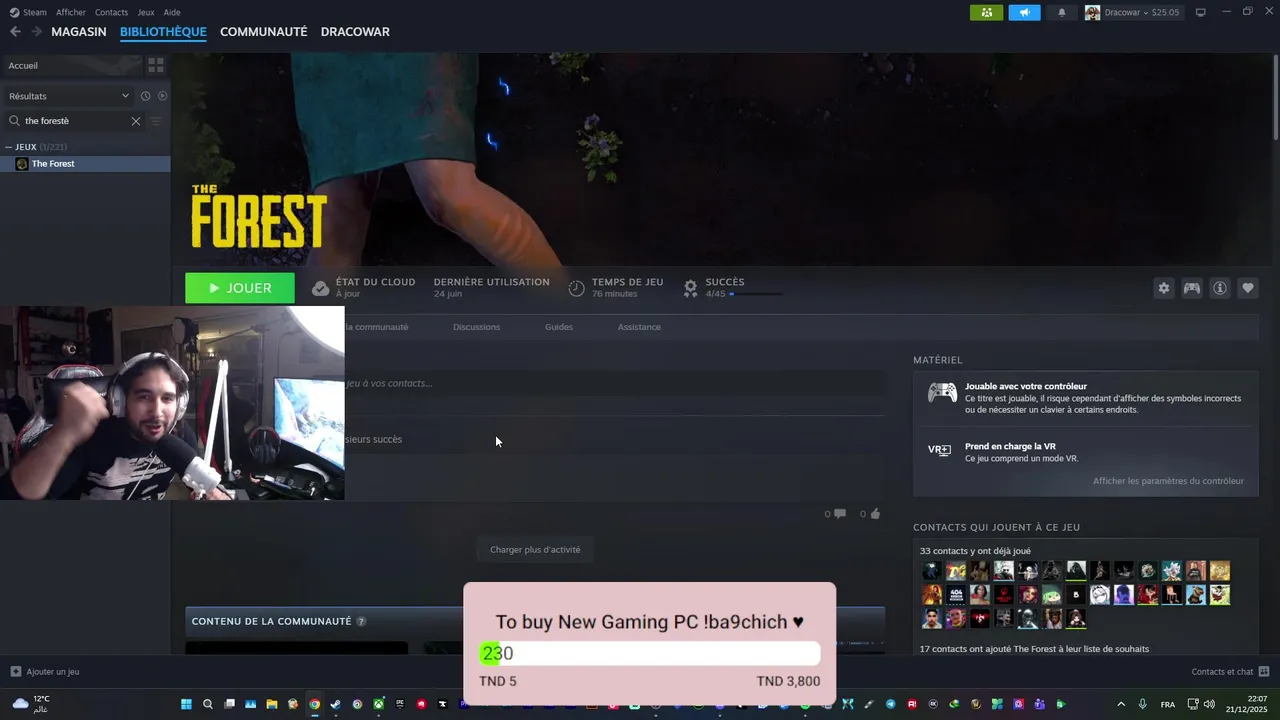Open the weather widget on the taskbar
This screenshot has height=720, width=1280.
click(32, 704)
